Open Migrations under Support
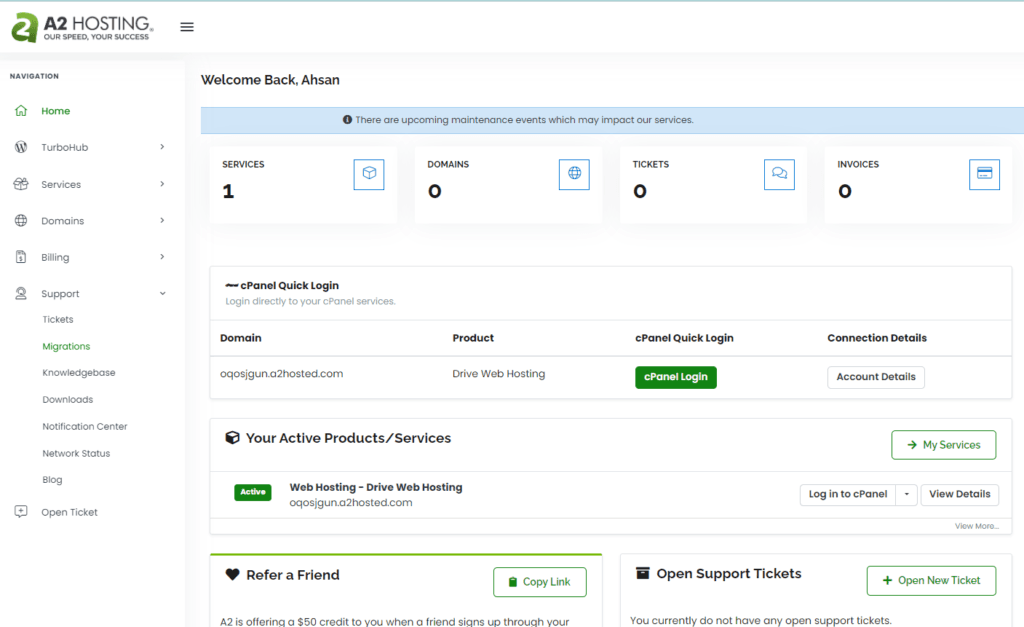Image resolution: width=1024 pixels, height=627 pixels. click(66, 346)
